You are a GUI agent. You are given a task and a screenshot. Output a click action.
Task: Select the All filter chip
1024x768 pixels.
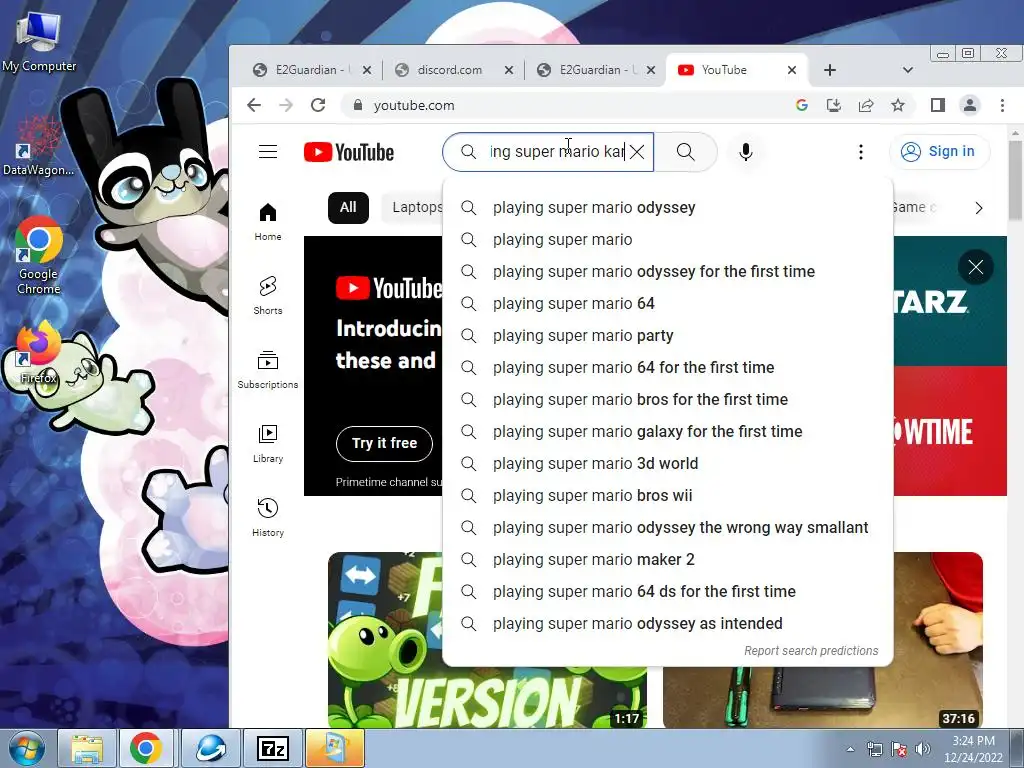click(x=348, y=208)
